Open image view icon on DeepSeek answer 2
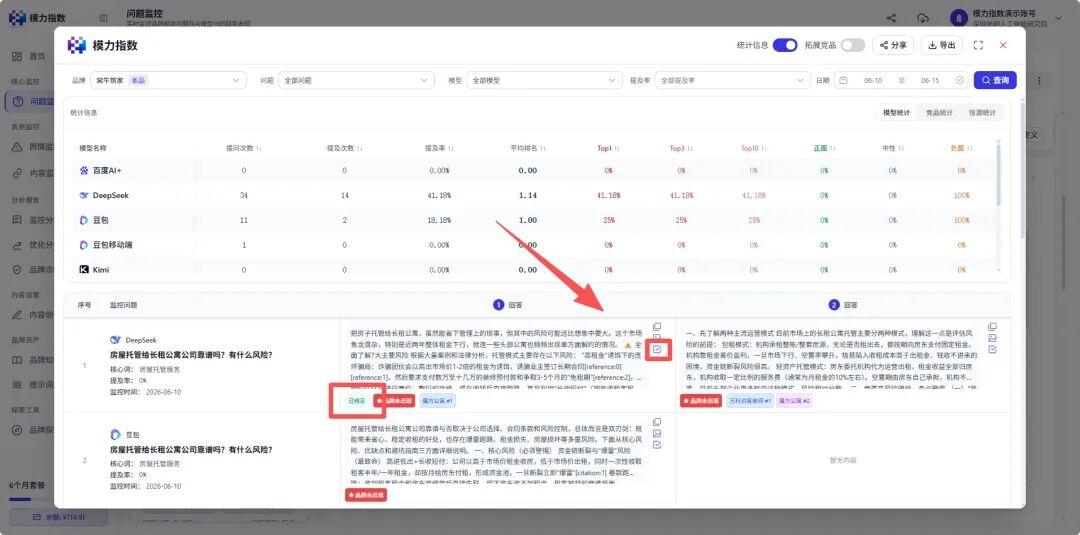 click(992, 338)
